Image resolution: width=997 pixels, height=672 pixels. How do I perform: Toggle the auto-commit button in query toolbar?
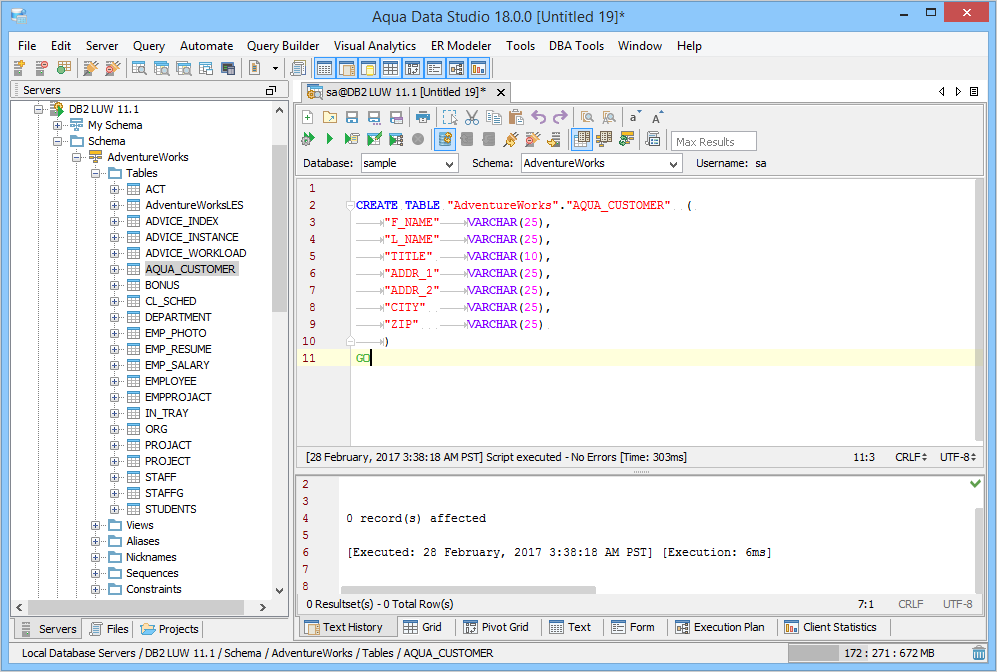445,140
